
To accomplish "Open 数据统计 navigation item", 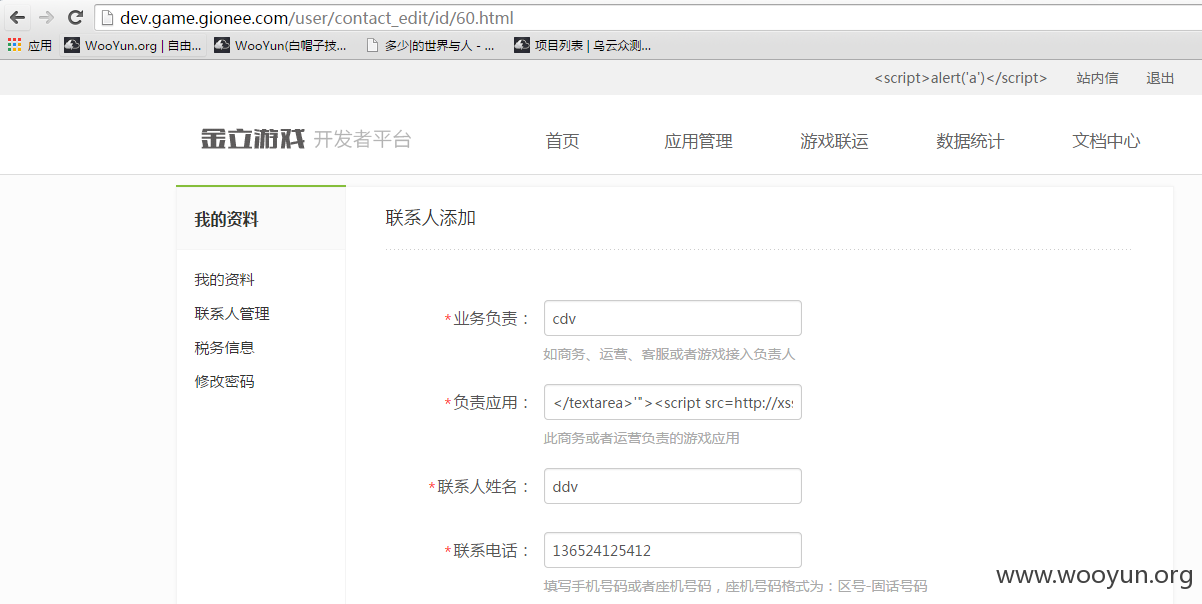I will 970,141.
